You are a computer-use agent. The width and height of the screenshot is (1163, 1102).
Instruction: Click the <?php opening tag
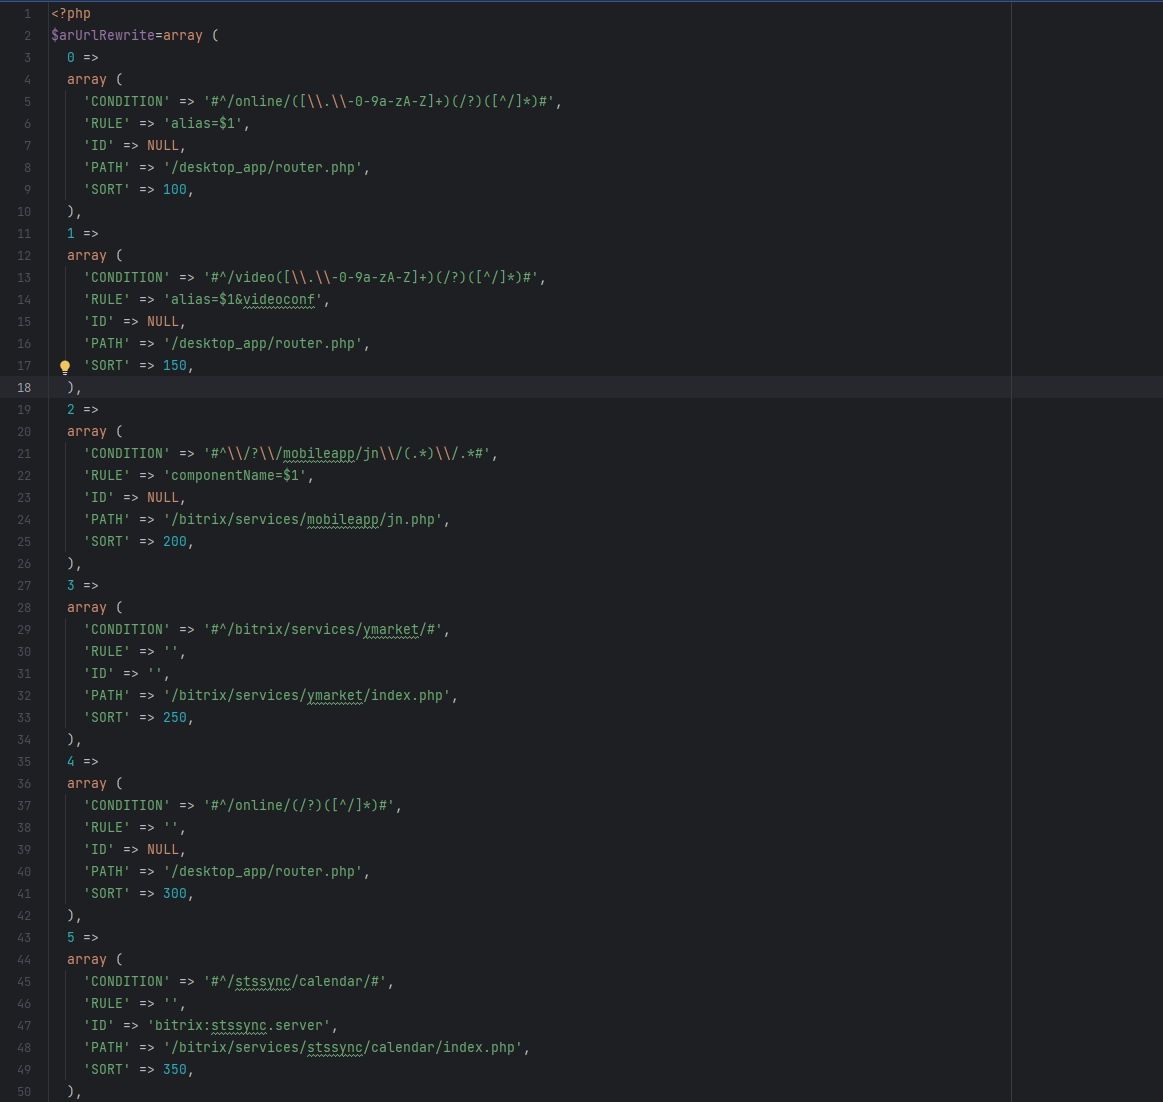coord(71,14)
